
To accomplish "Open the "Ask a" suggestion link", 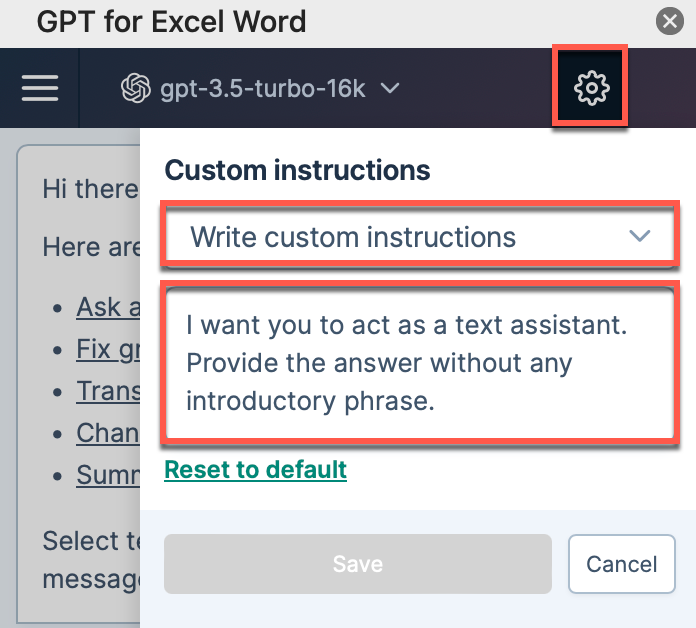I will (x=108, y=307).
